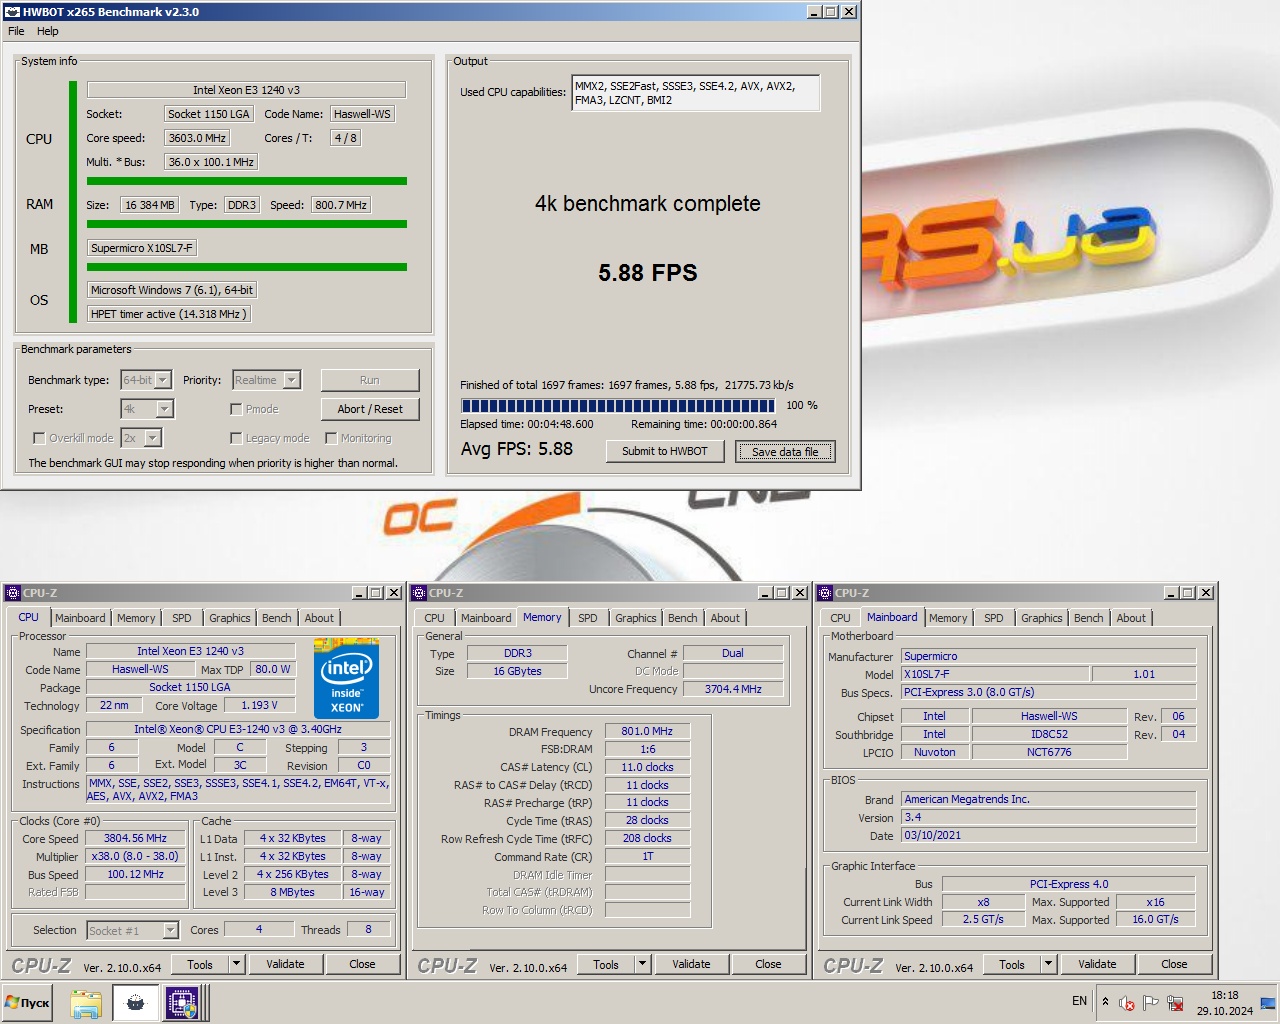Click the 100% benchmark progress bar
This screenshot has width=1280, height=1024.
click(618, 406)
